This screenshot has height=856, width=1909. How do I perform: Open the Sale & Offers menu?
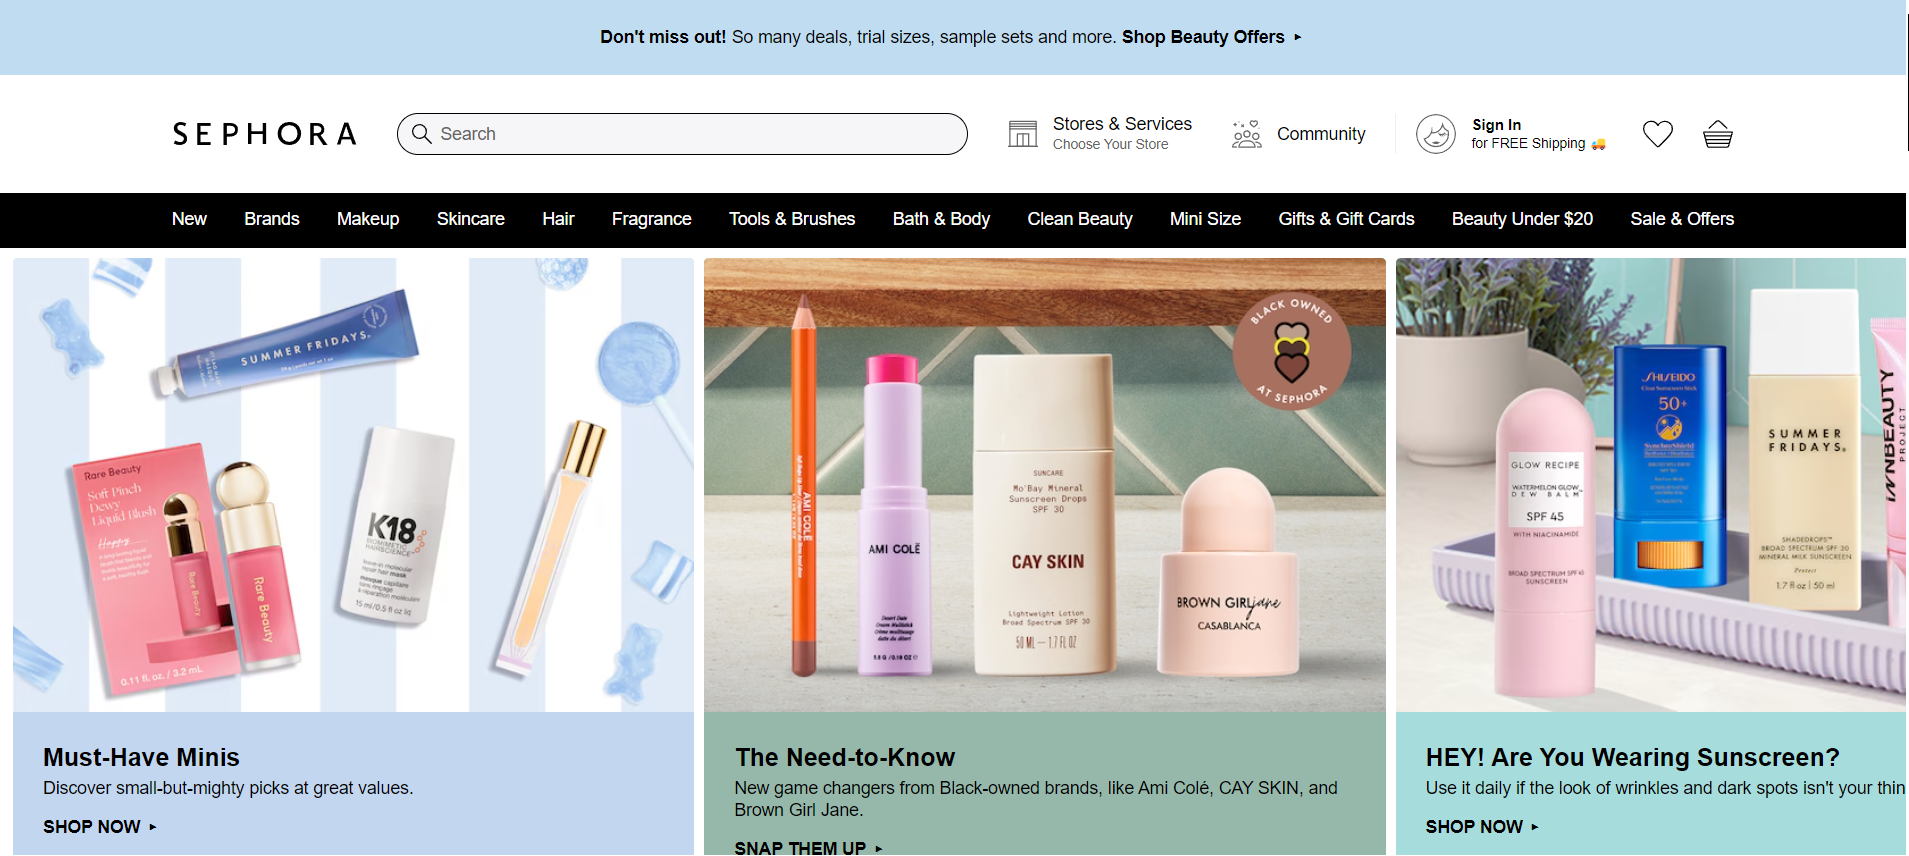[1682, 219]
